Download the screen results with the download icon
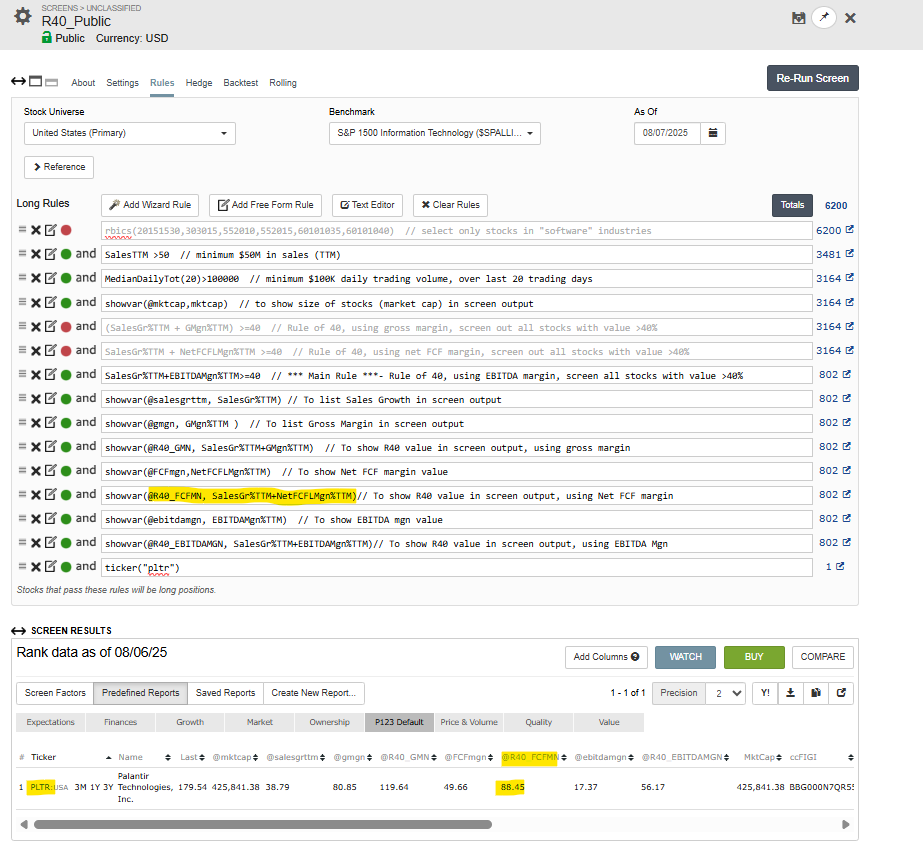The image size is (923, 846). pyautogui.click(x=791, y=693)
